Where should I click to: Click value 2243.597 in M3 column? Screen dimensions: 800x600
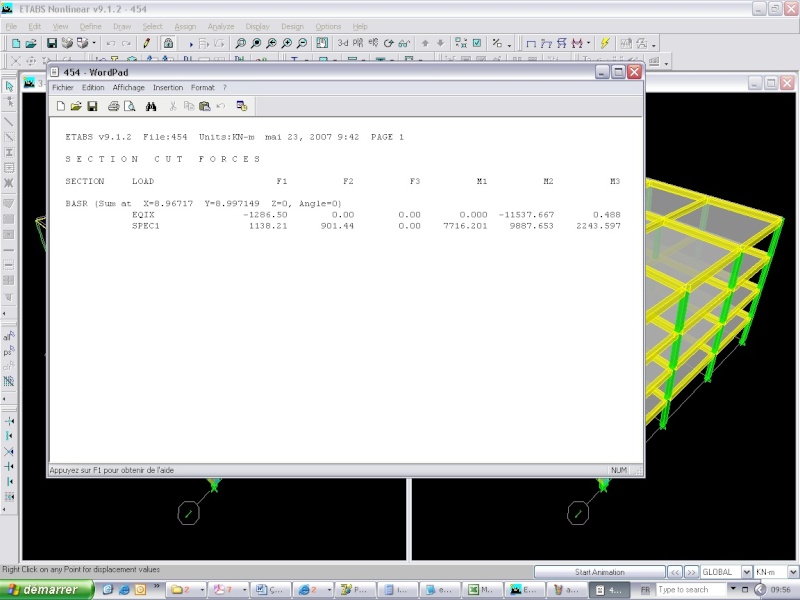(x=598, y=226)
